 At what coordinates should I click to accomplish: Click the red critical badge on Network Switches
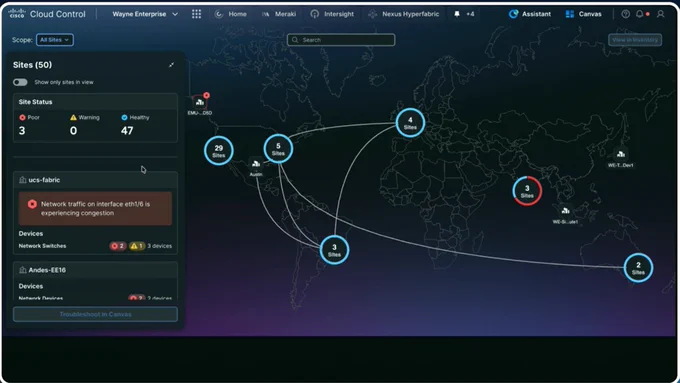118,246
